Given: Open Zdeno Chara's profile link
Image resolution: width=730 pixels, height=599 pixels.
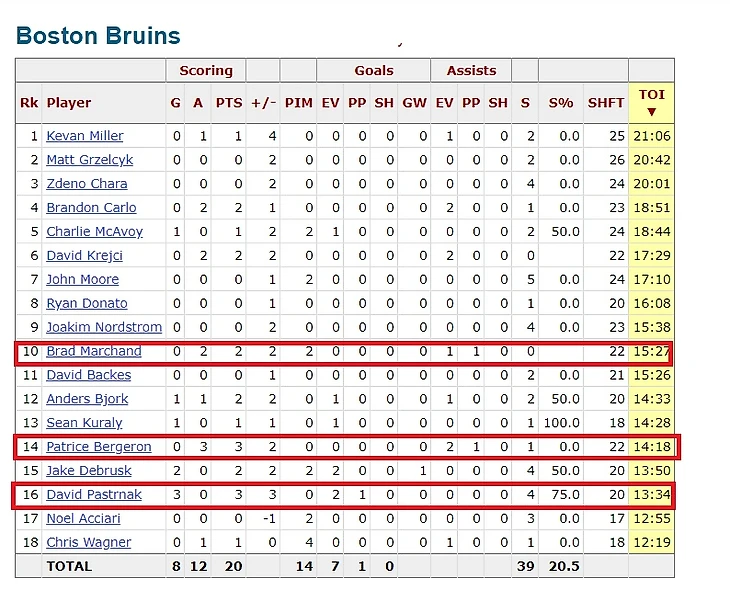Looking at the screenshot, I should (x=86, y=184).
